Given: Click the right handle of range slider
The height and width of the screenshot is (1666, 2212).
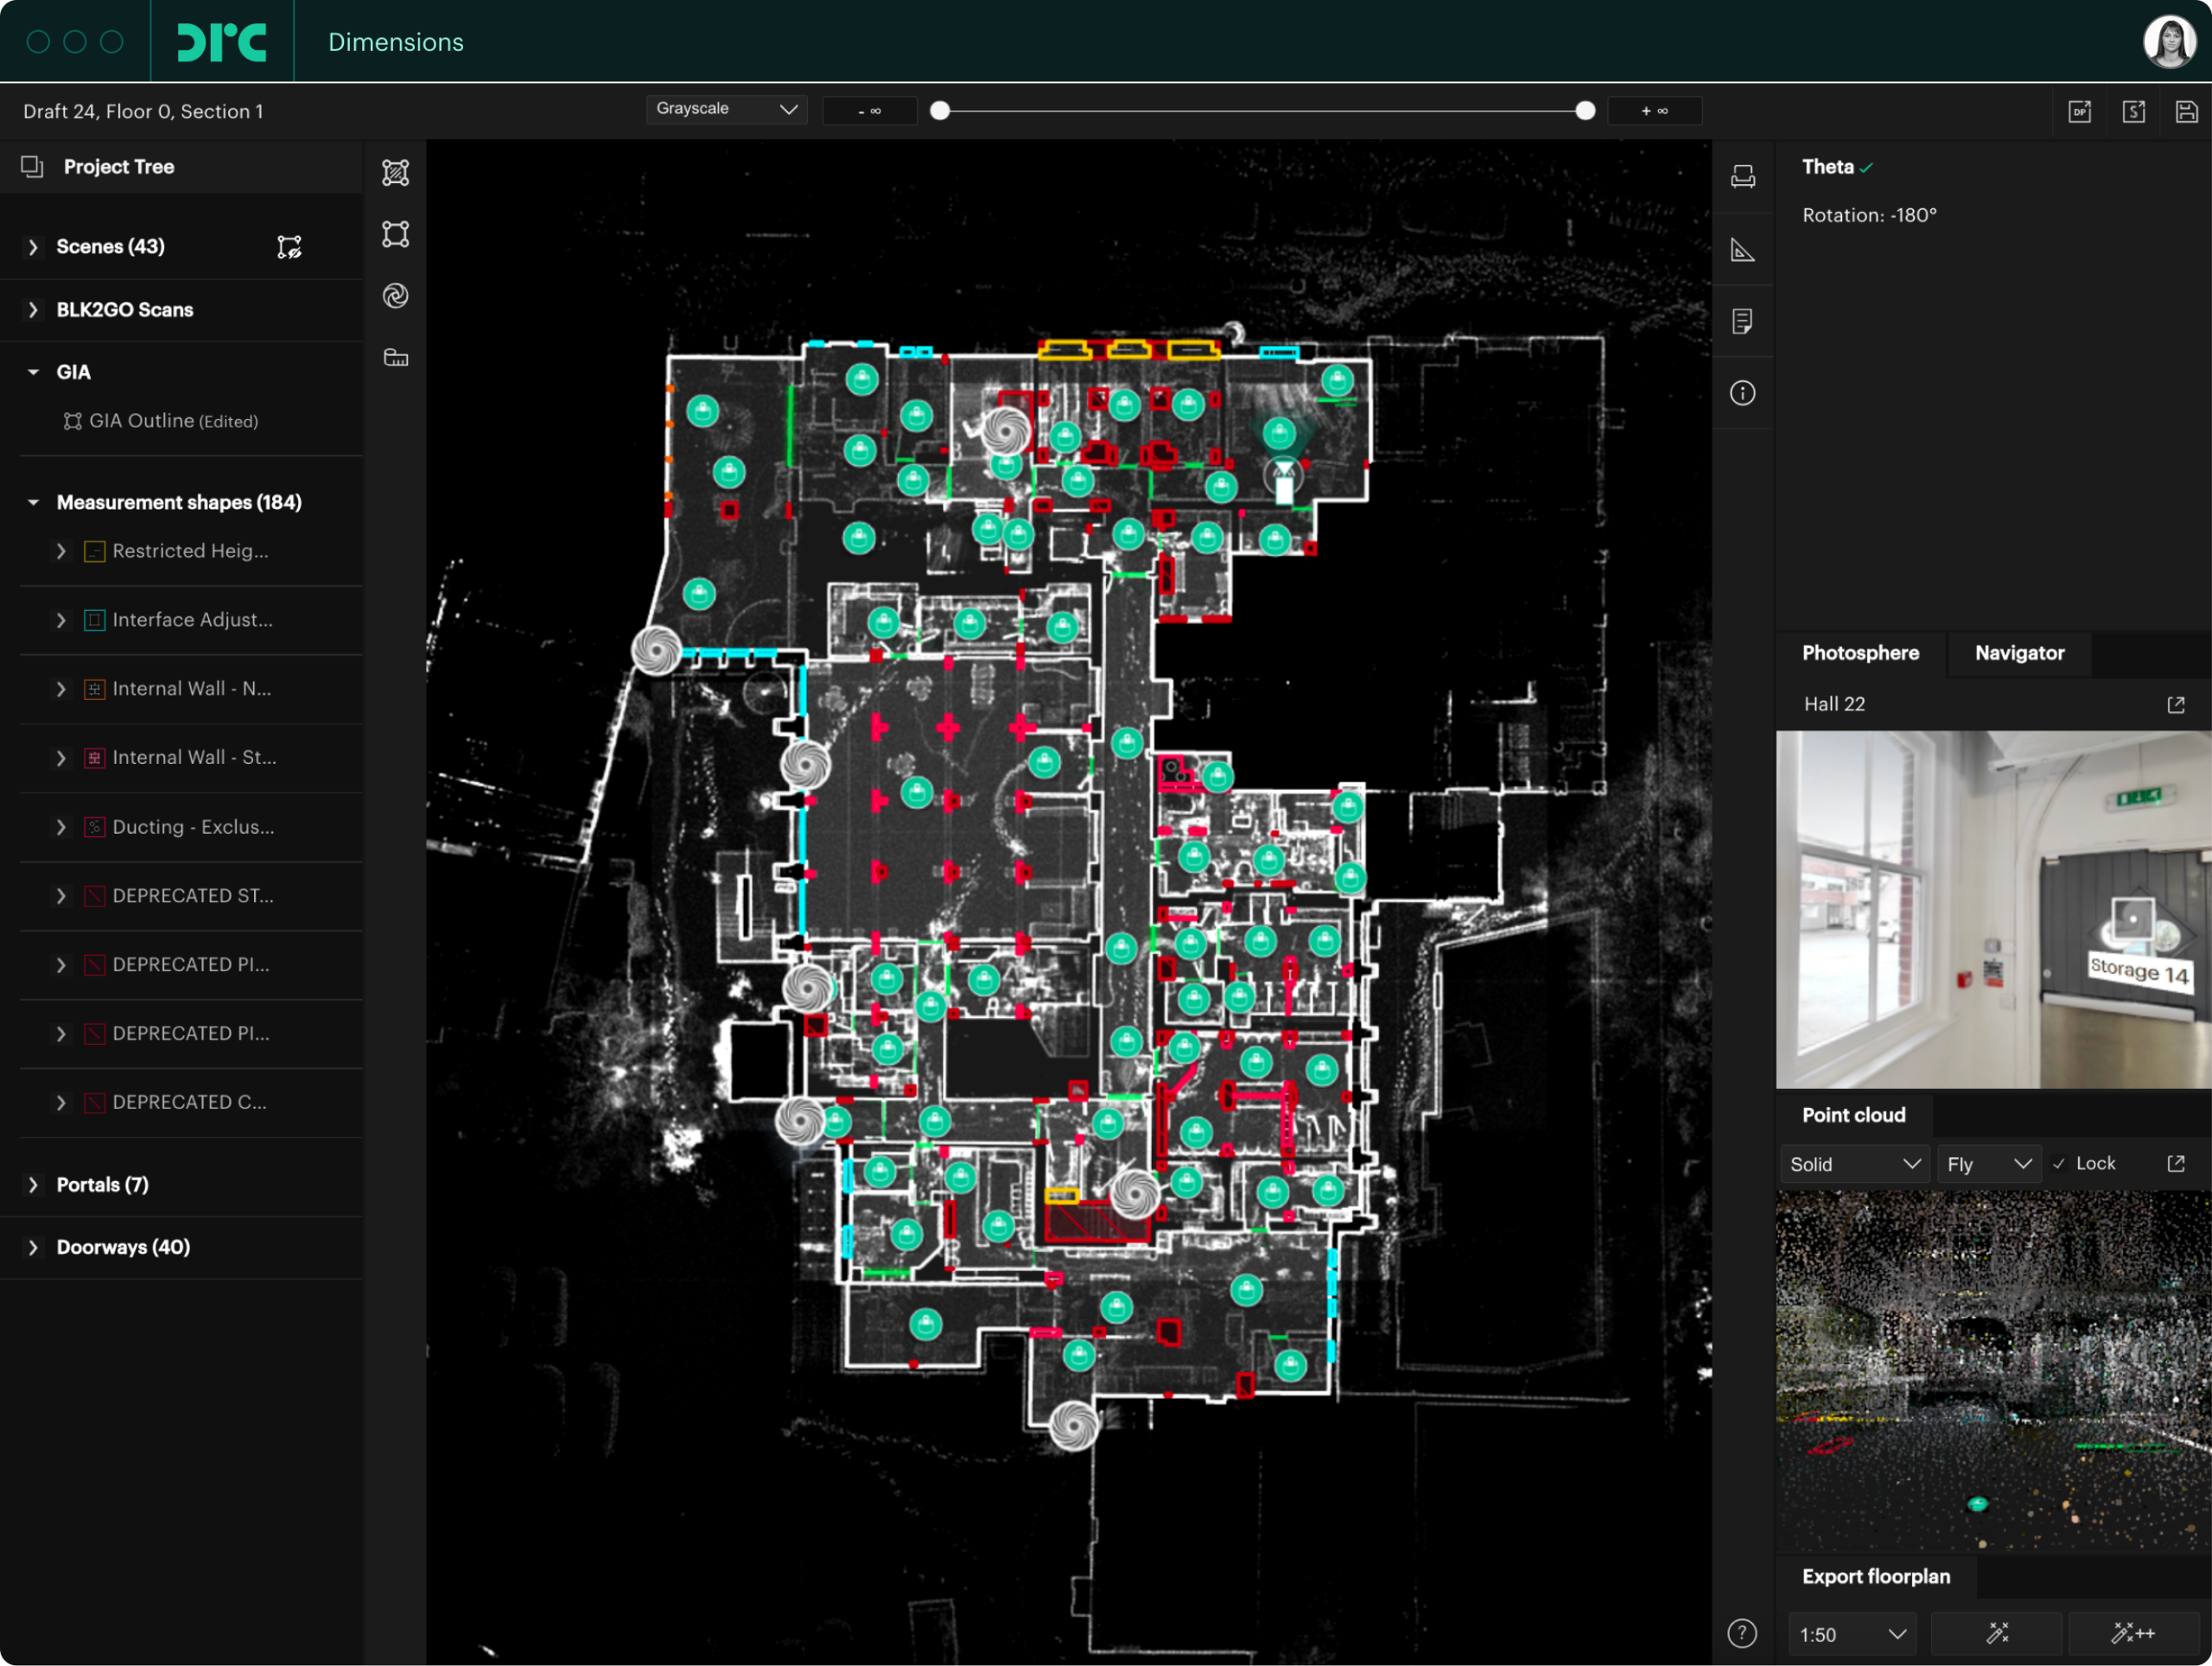Looking at the screenshot, I should 1585,111.
